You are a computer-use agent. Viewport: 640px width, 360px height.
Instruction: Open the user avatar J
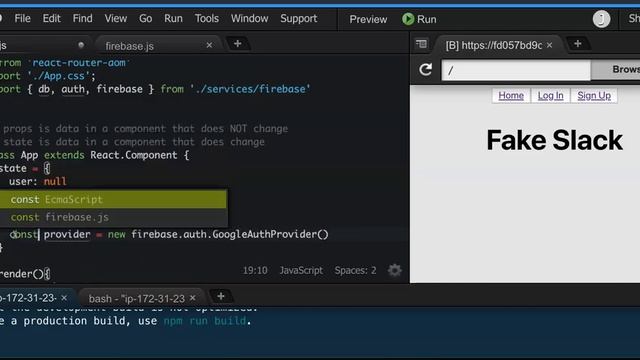(x=601, y=19)
